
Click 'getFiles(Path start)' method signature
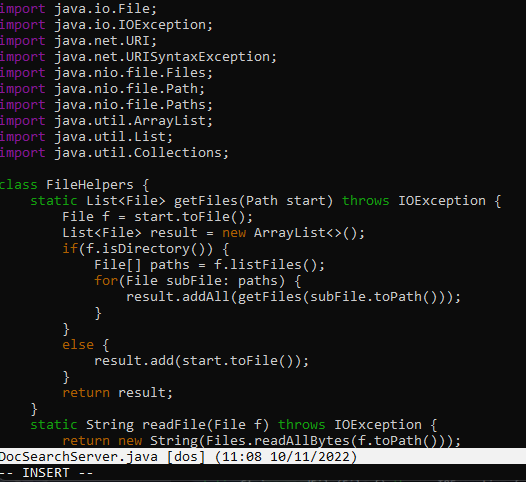[253, 201]
